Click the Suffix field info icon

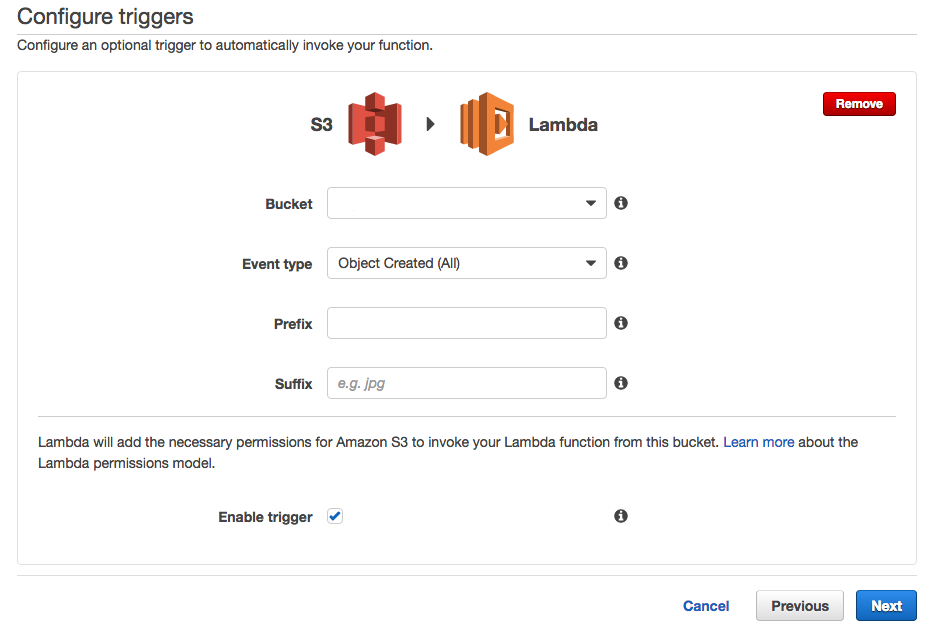[621, 383]
